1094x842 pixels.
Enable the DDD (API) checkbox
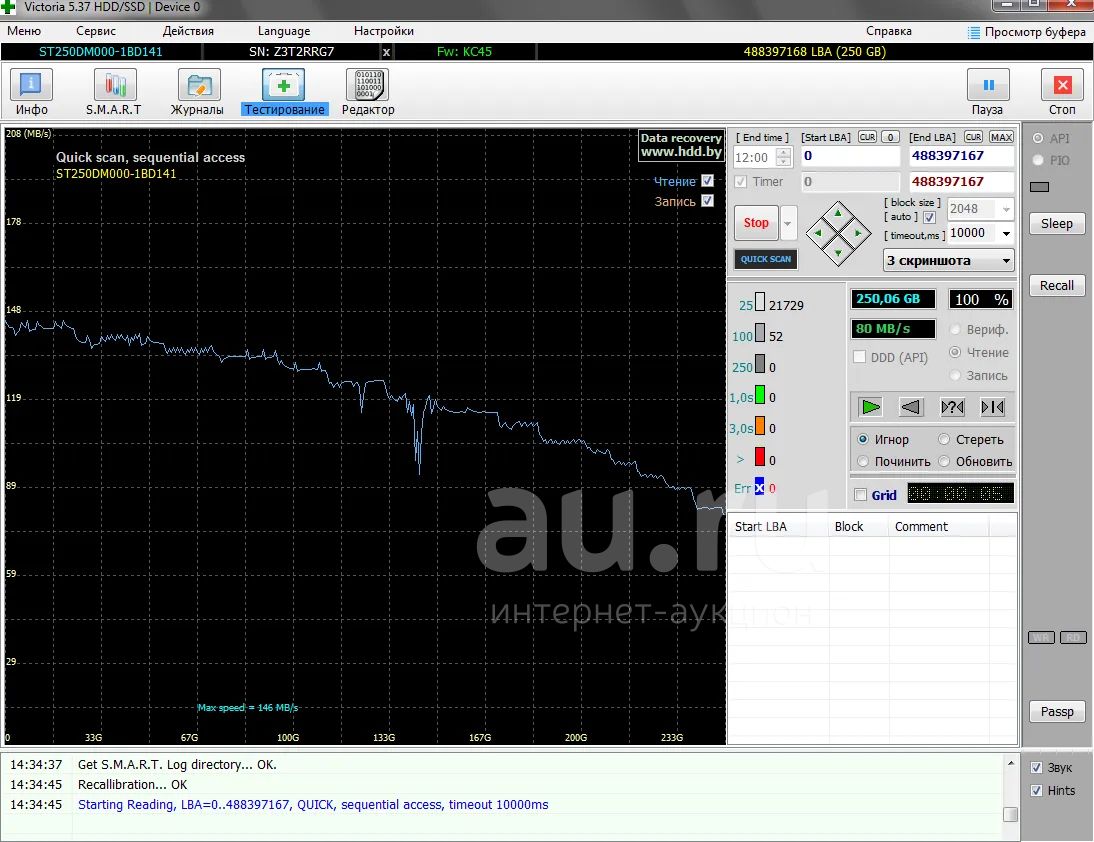tap(860, 357)
